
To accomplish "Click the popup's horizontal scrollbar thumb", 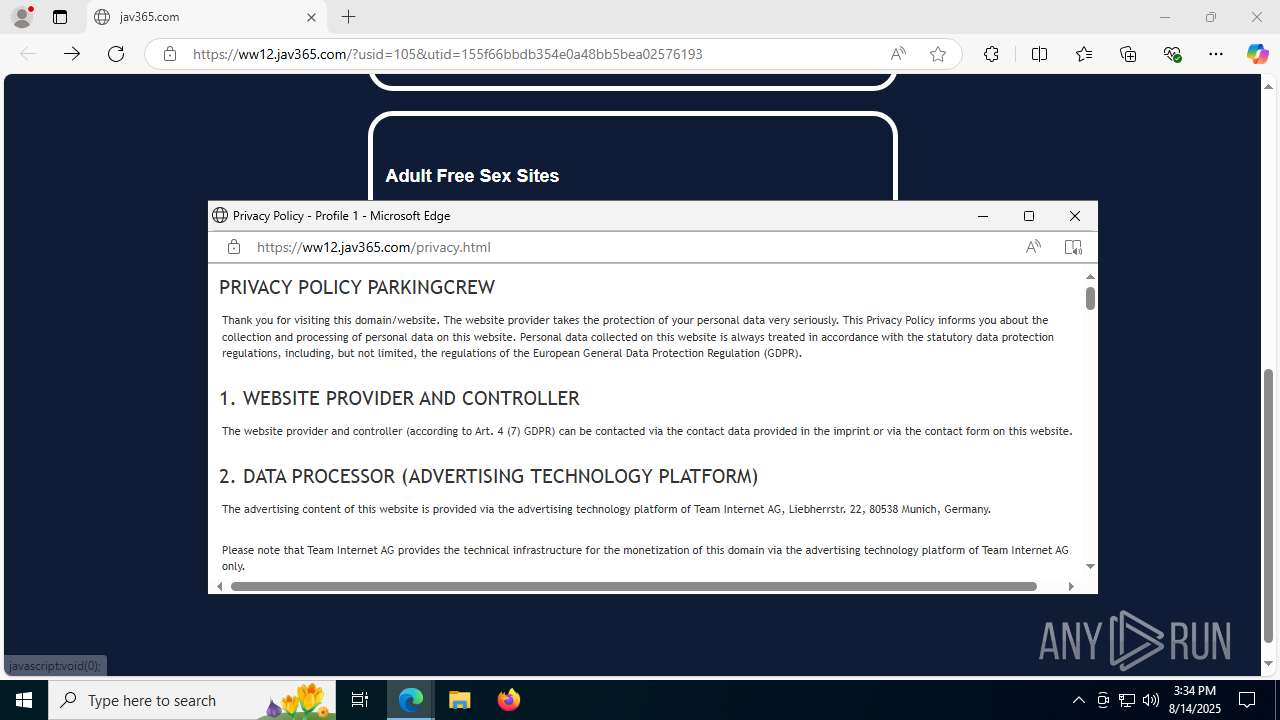I will (633, 586).
